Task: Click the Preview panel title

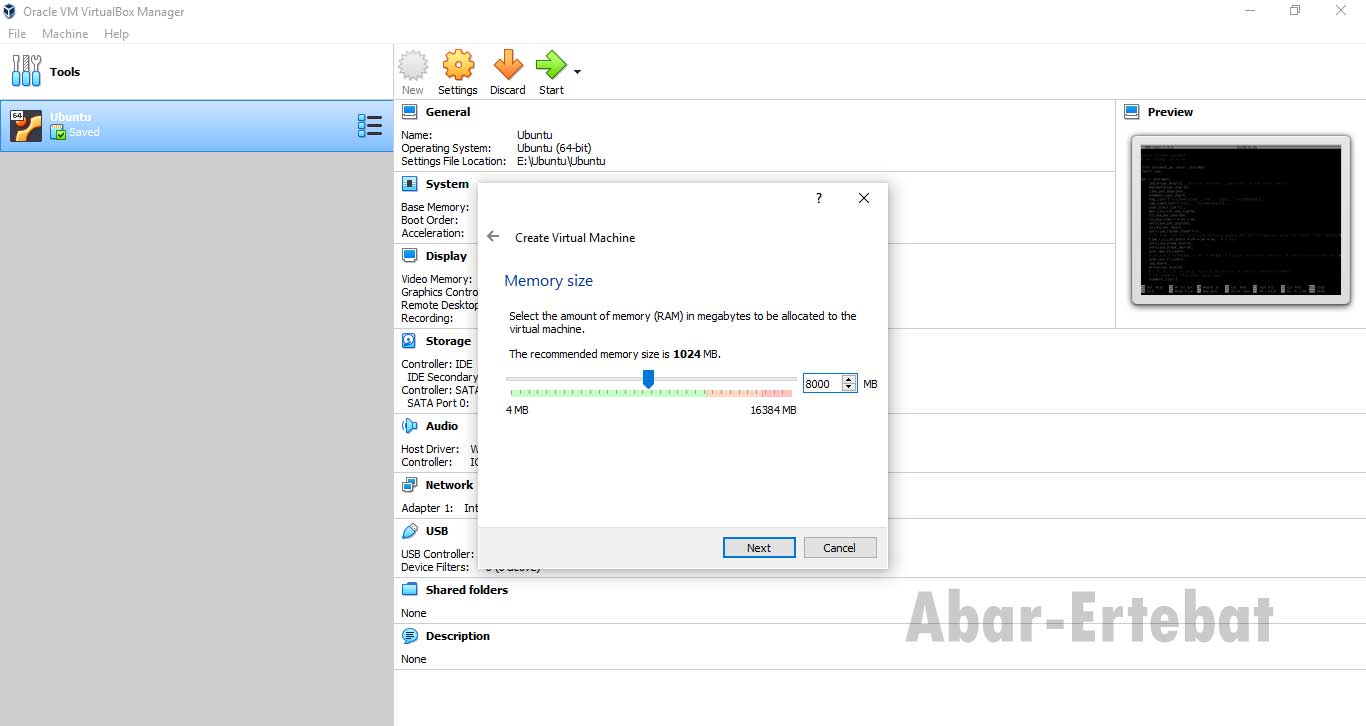Action: [x=1170, y=112]
